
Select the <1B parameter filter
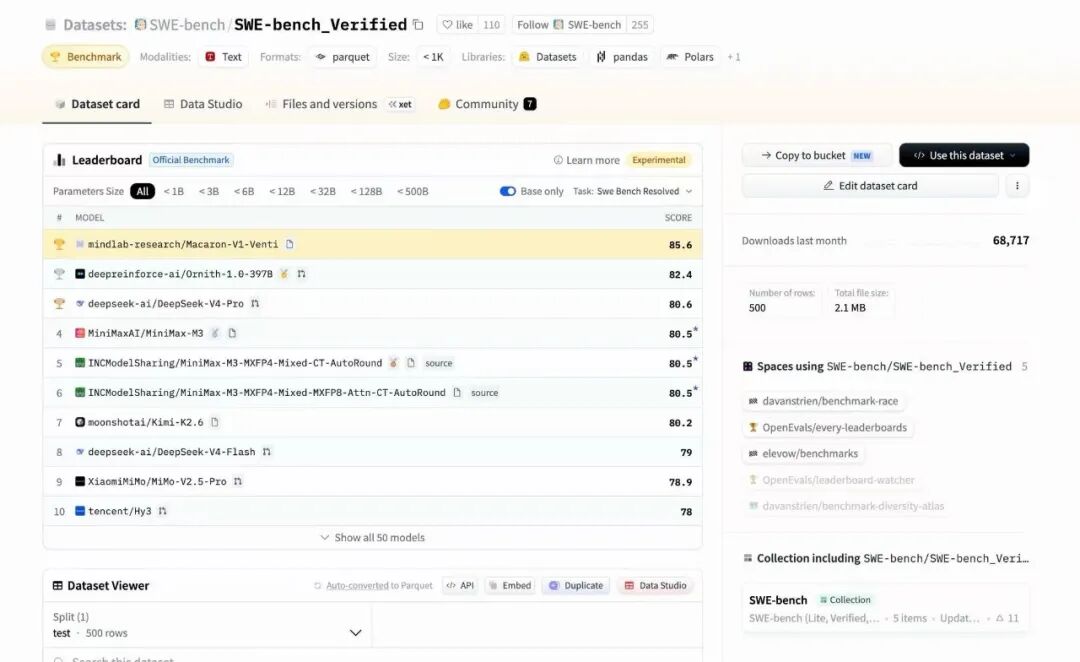tap(174, 192)
